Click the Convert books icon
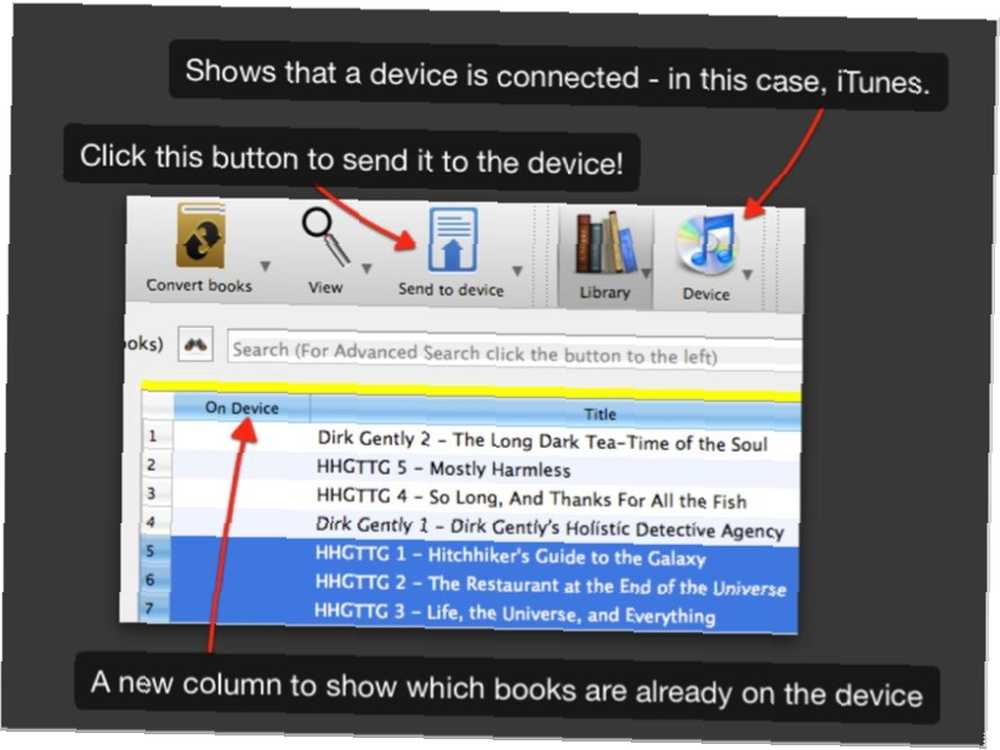The width and height of the screenshot is (1000, 750). pyautogui.click(x=201, y=236)
